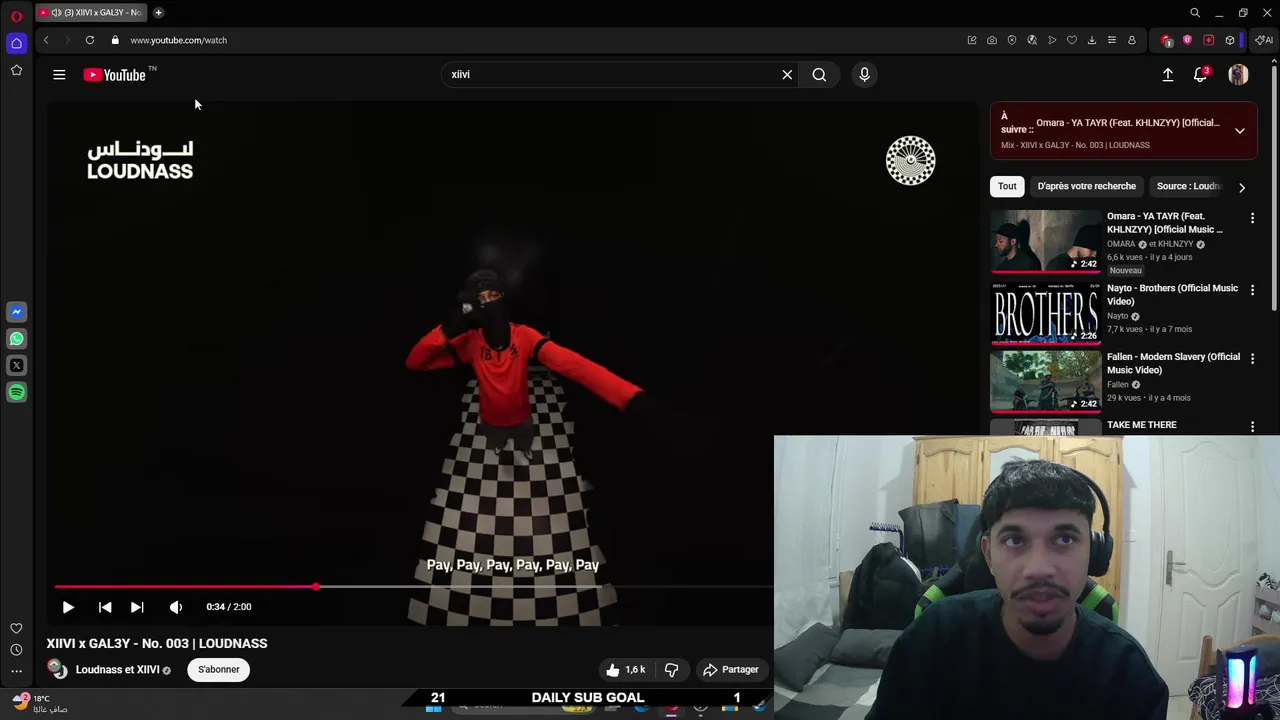The width and height of the screenshot is (1280, 720).
Task: Show more filter chips arrow
Action: (x=1242, y=187)
